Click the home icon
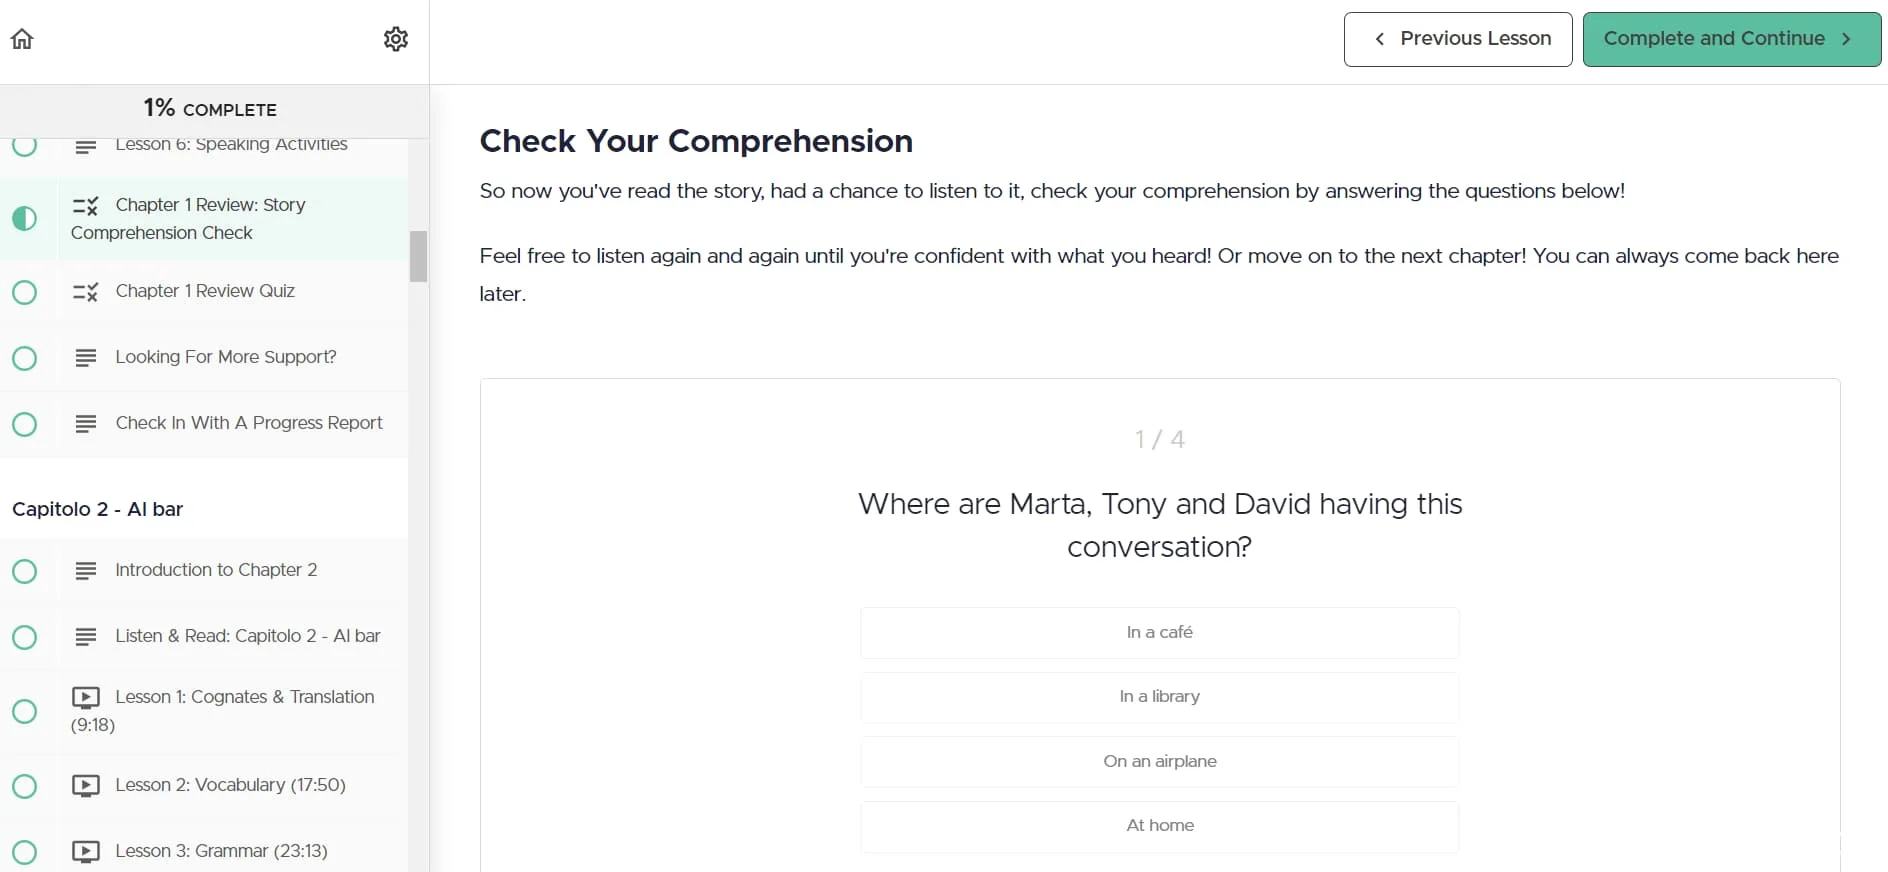This screenshot has height=872, width=1888. pyautogui.click(x=22, y=39)
